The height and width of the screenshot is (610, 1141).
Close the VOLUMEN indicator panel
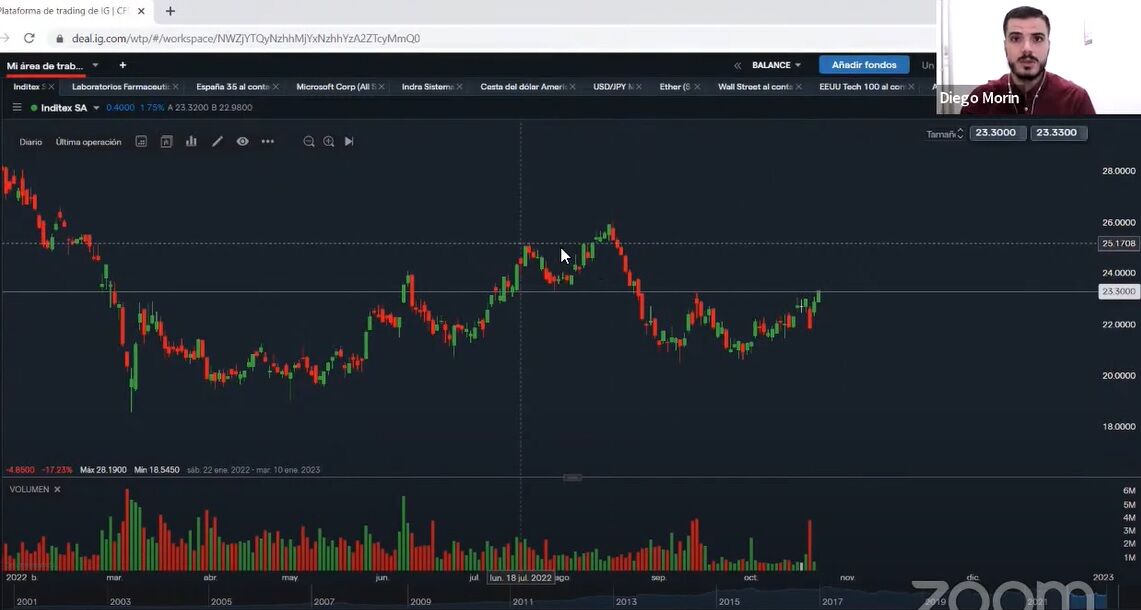click(x=57, y=489)
